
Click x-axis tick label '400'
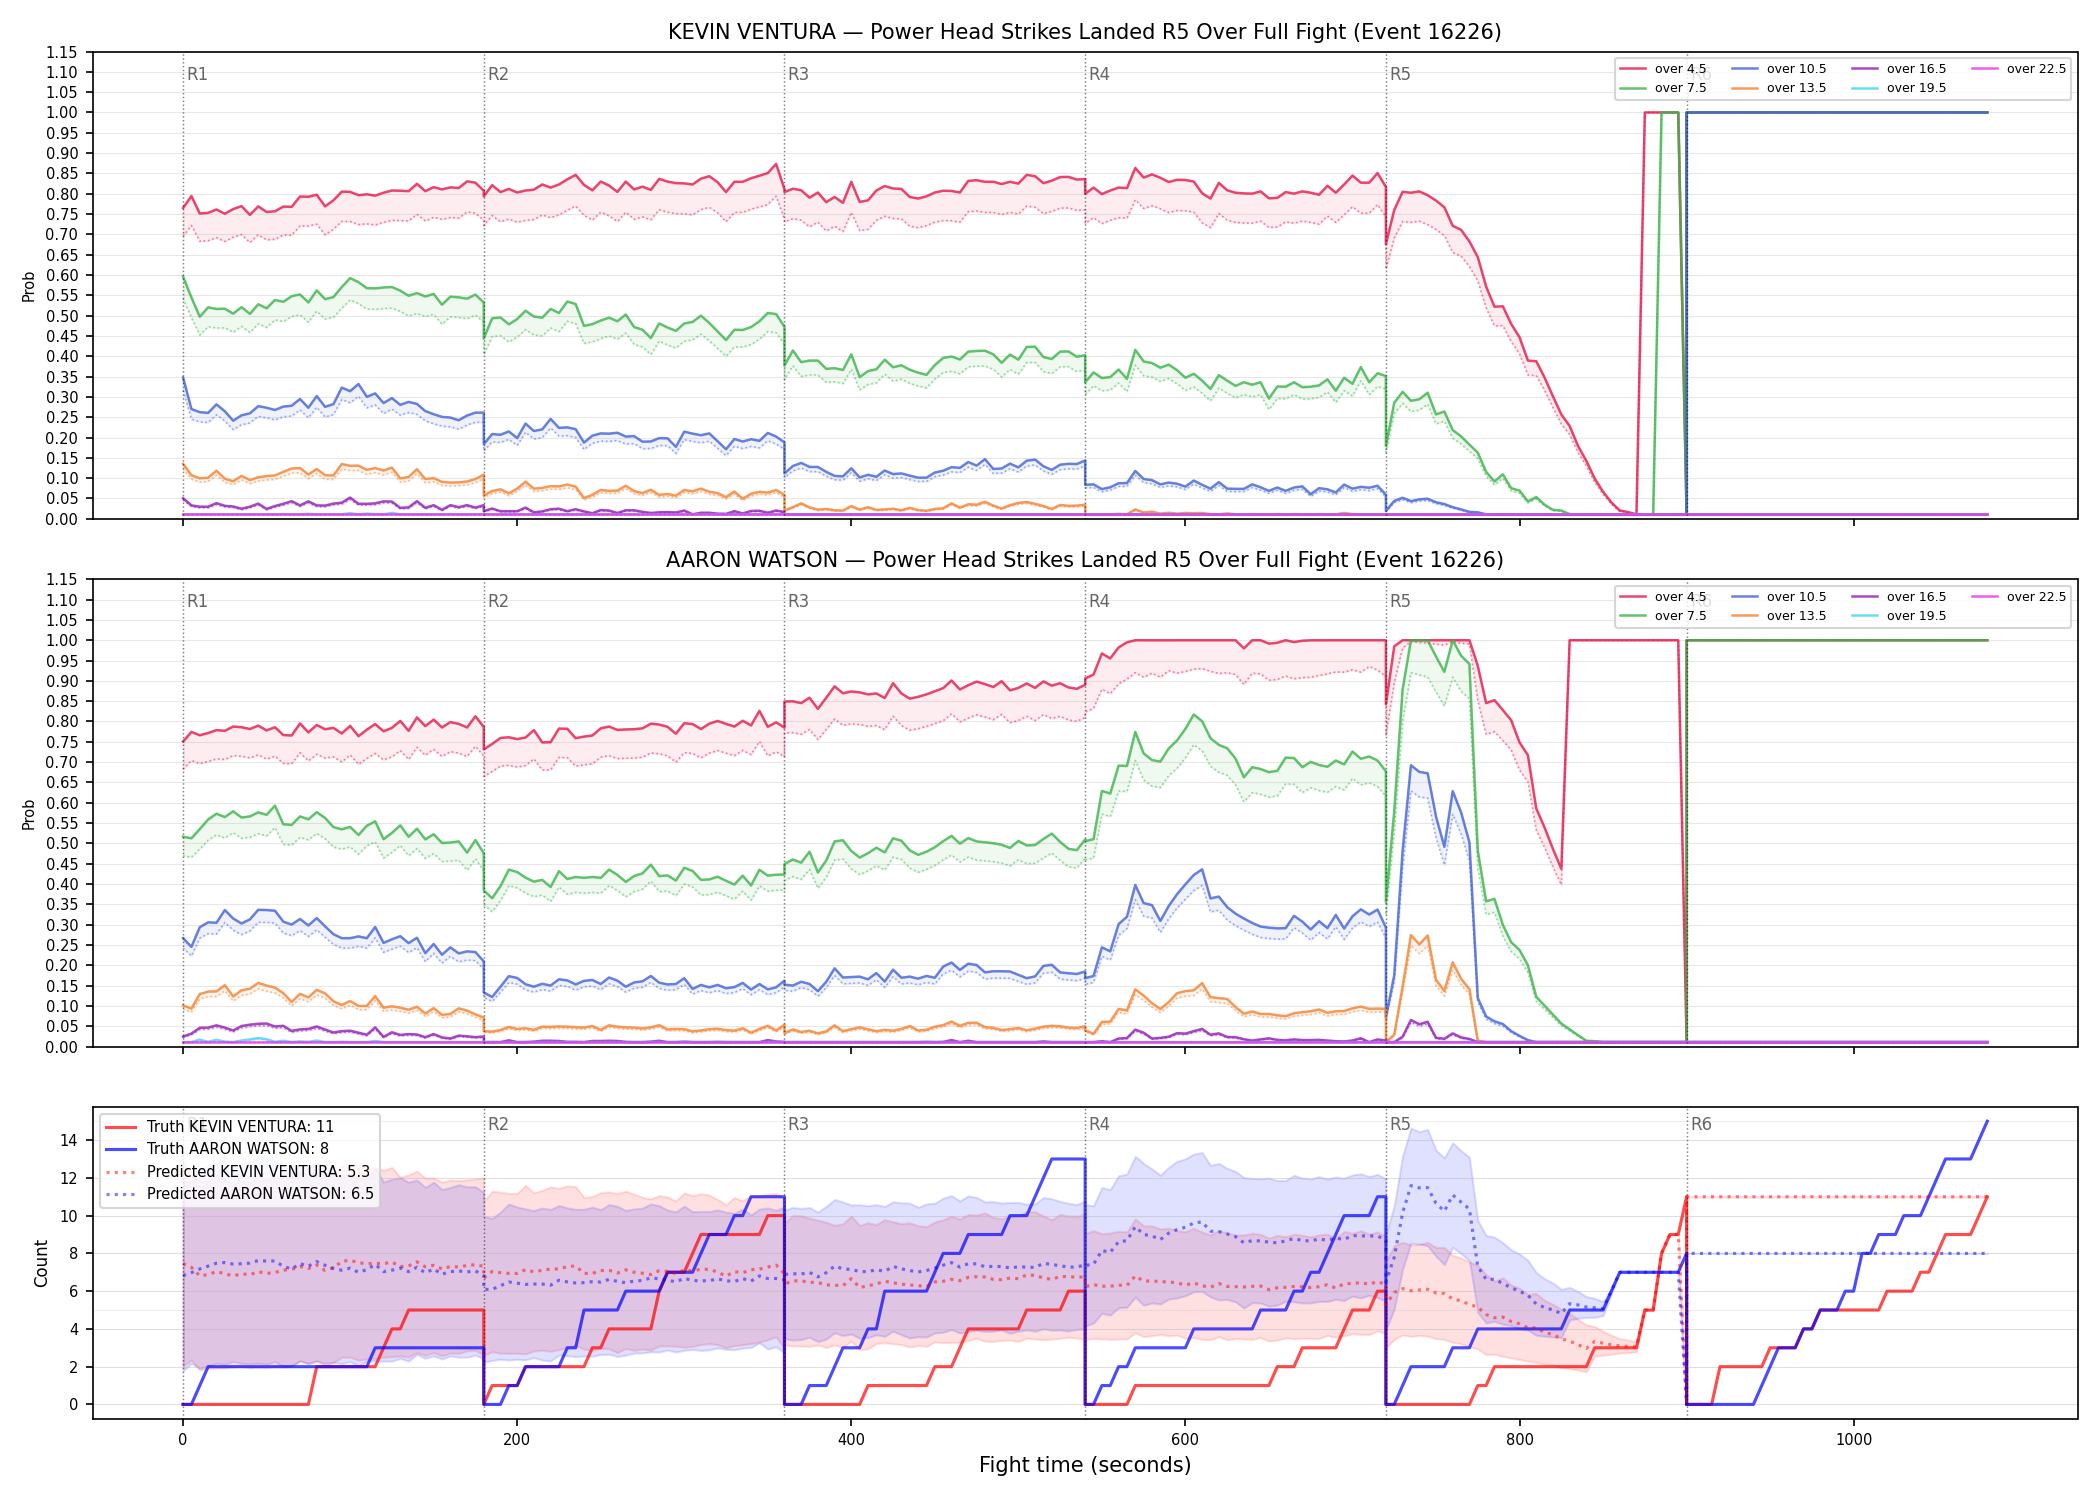pyautogui.click(x=851, y=1440)
